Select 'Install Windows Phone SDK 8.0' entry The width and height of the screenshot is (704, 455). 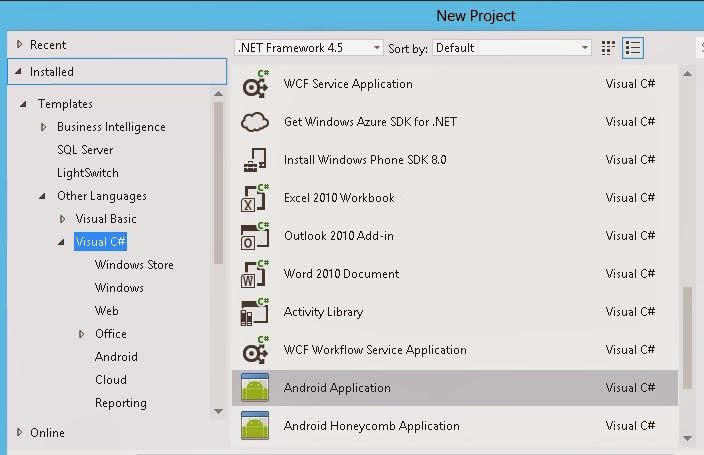click(365, 160)
